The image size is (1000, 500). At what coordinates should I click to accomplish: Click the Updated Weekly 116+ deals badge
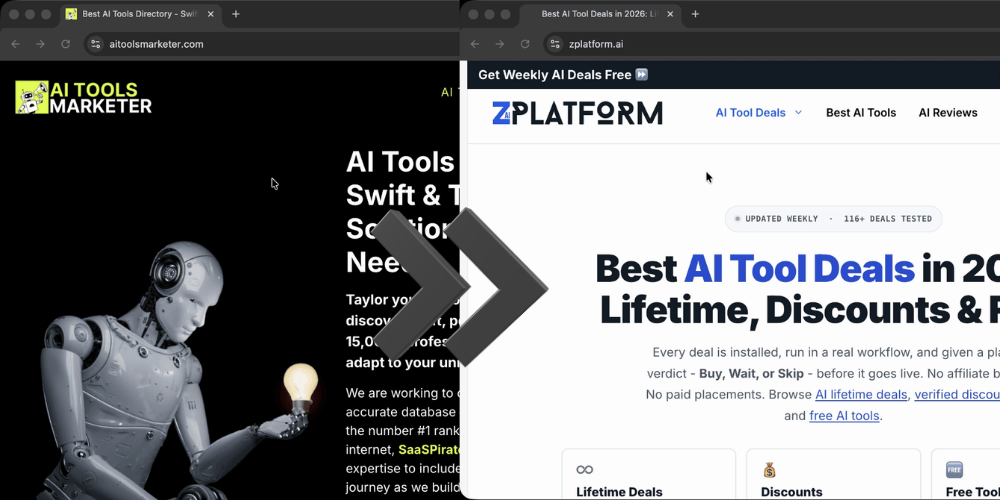coord(834,219)
